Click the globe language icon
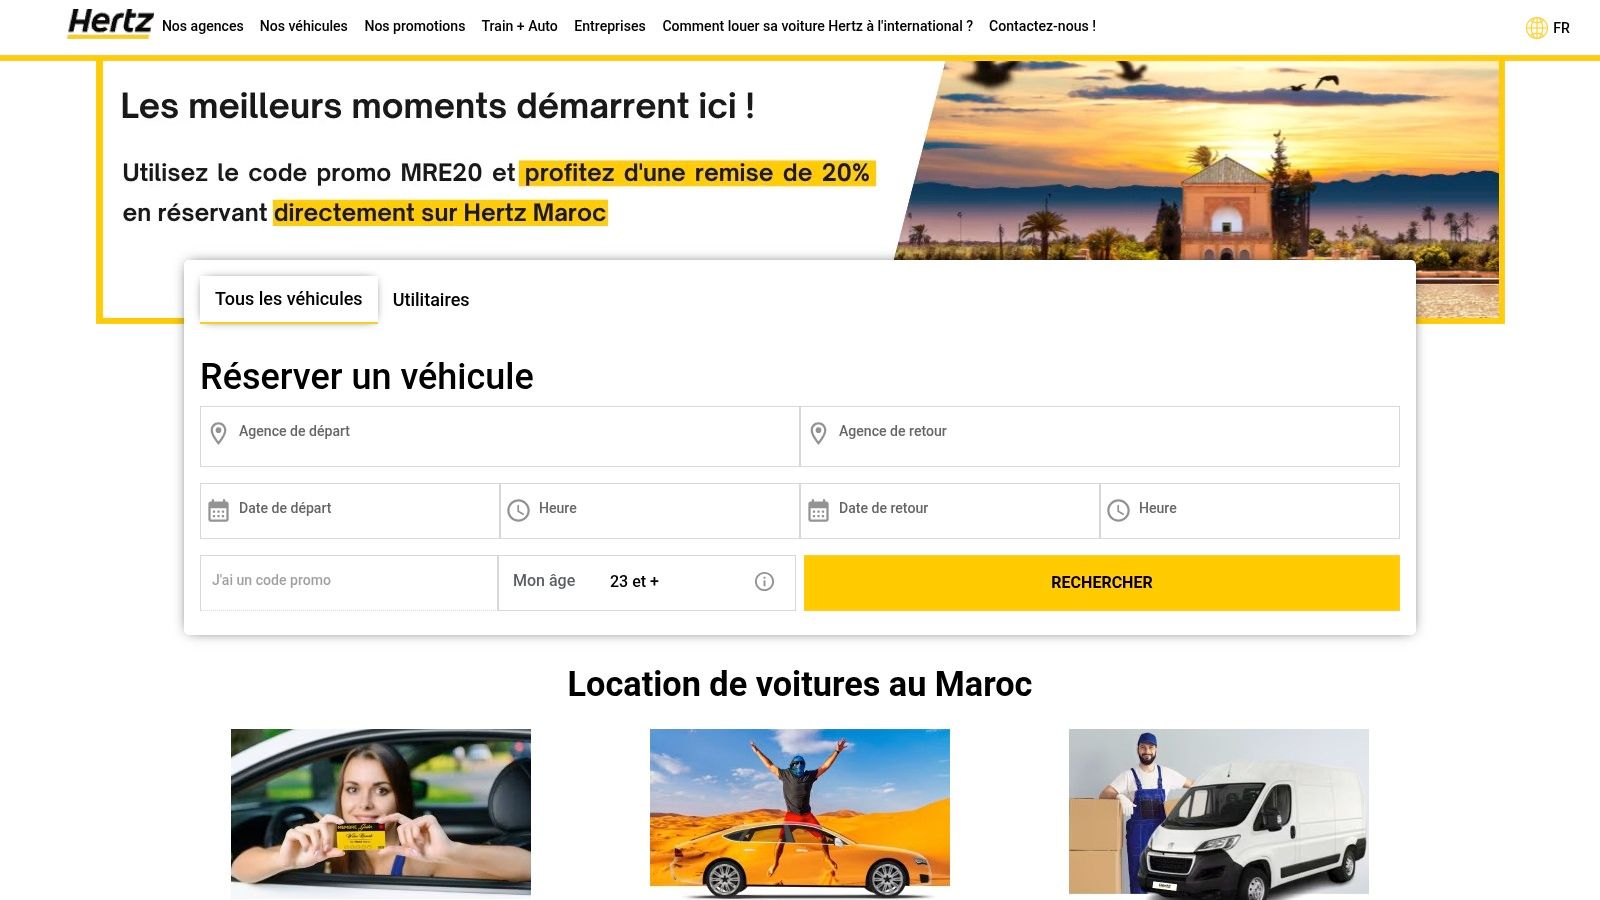This screenshot has height=900, width=1600. coord(1537,28)
